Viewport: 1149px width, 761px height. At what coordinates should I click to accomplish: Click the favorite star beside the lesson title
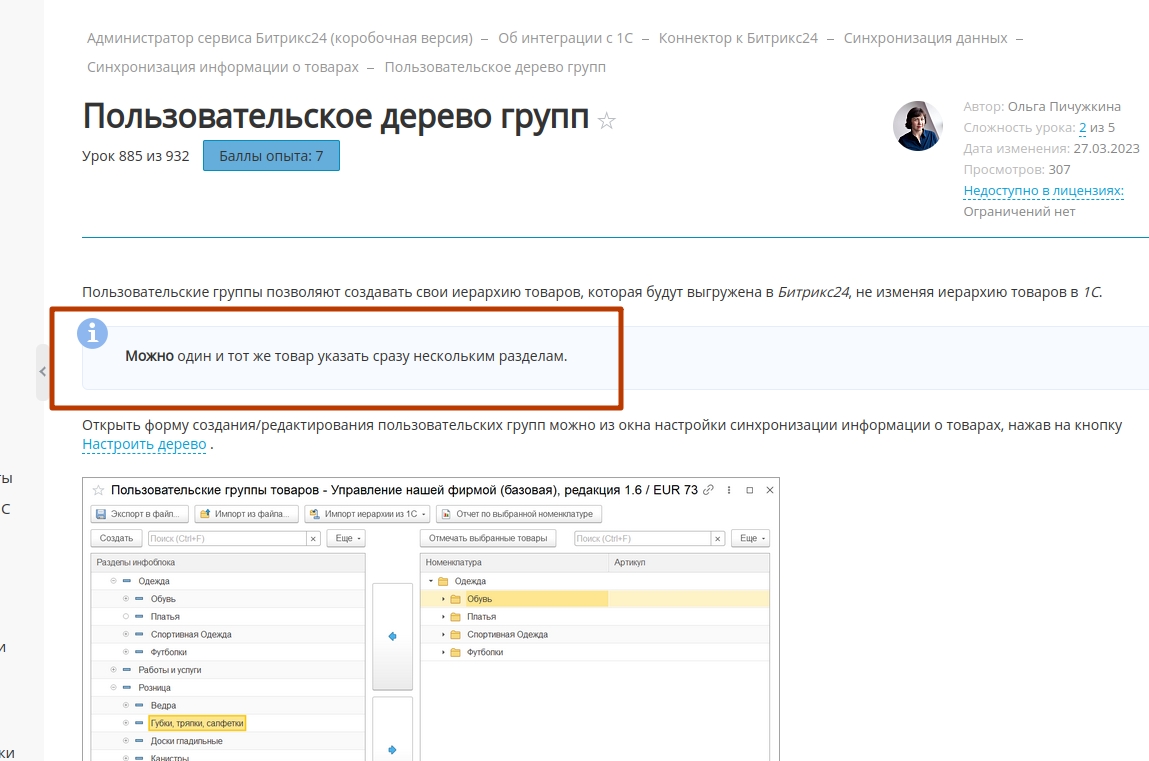(x=606, y=122)
